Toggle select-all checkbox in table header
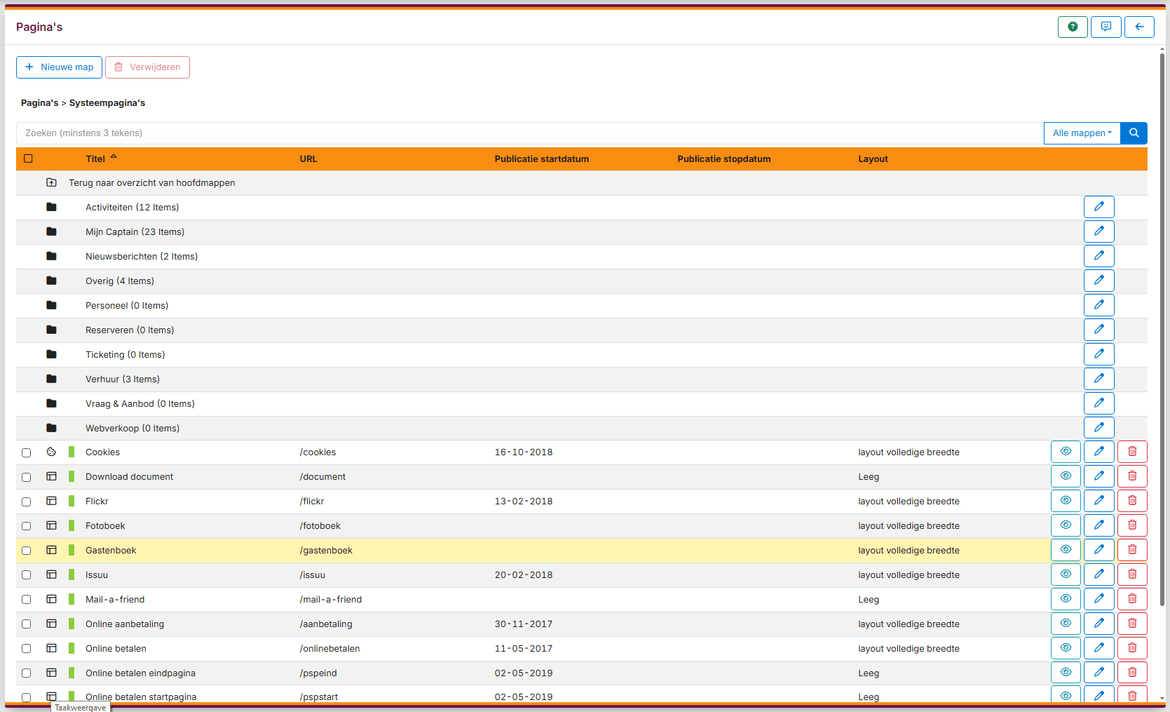Screen dimensions: 1170x712 tap(28, 159)
